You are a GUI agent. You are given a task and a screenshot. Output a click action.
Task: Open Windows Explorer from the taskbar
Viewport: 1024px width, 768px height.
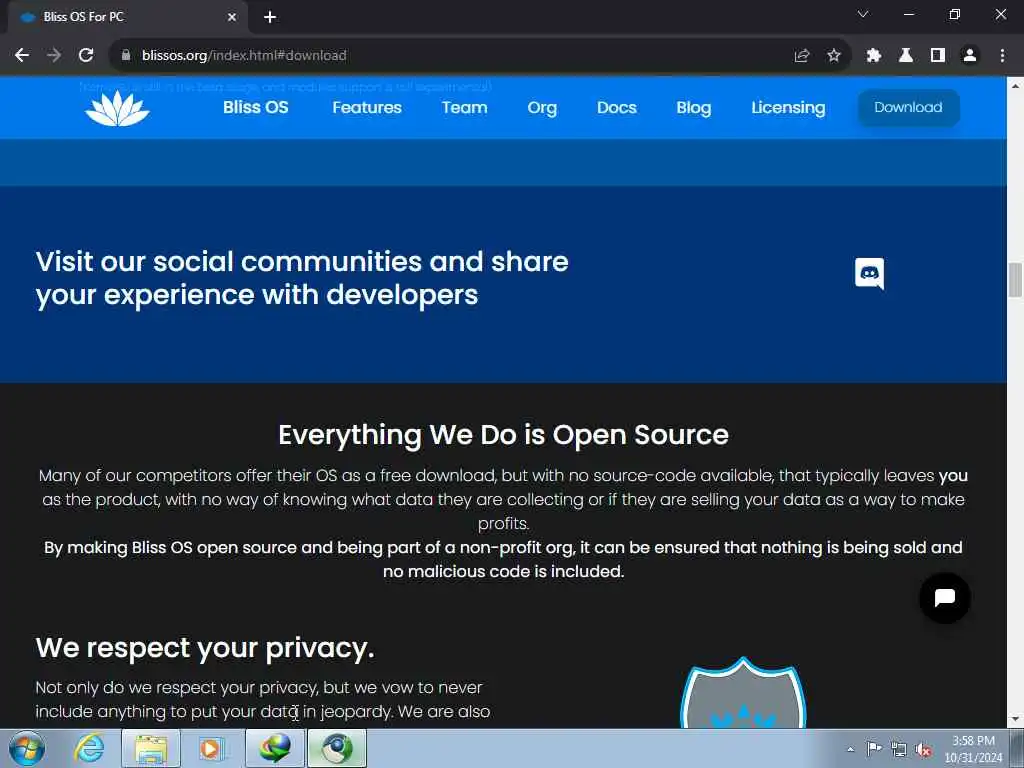[151, 748]
